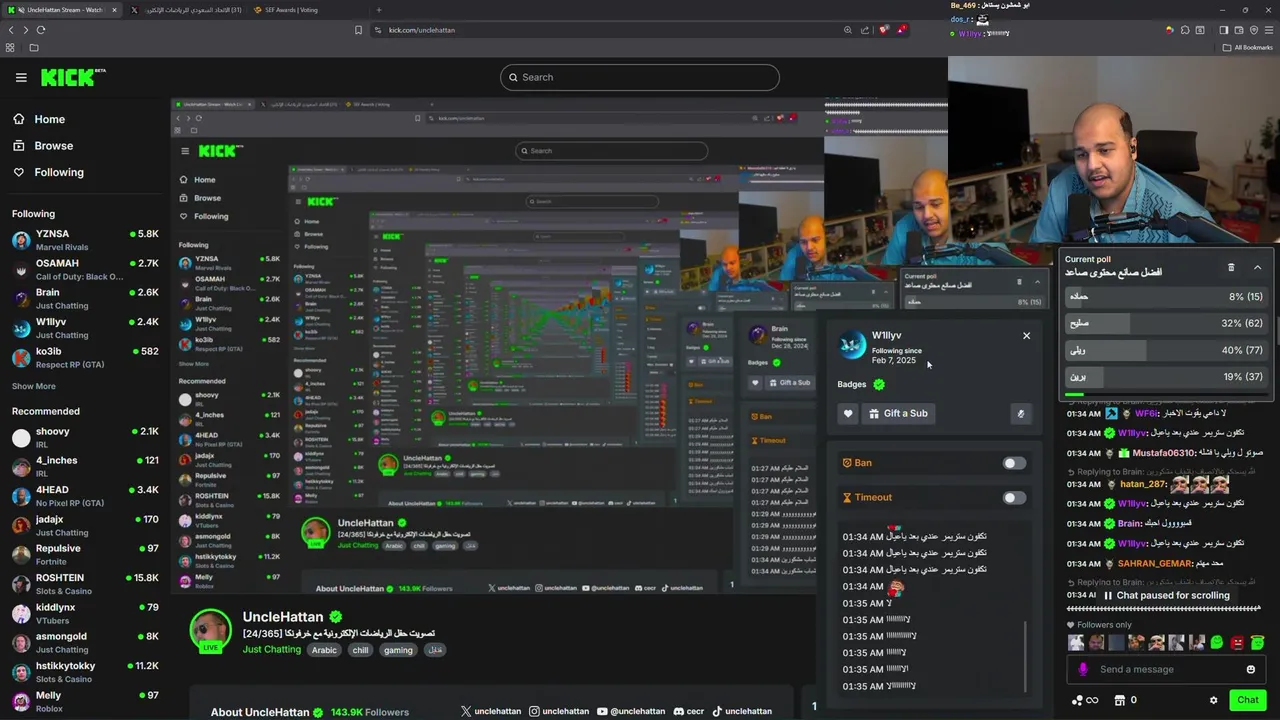This screenshot has height=720, width=1280.
Task: Open OSAMAH channel in Following list
Action: (x=85, y=269)
